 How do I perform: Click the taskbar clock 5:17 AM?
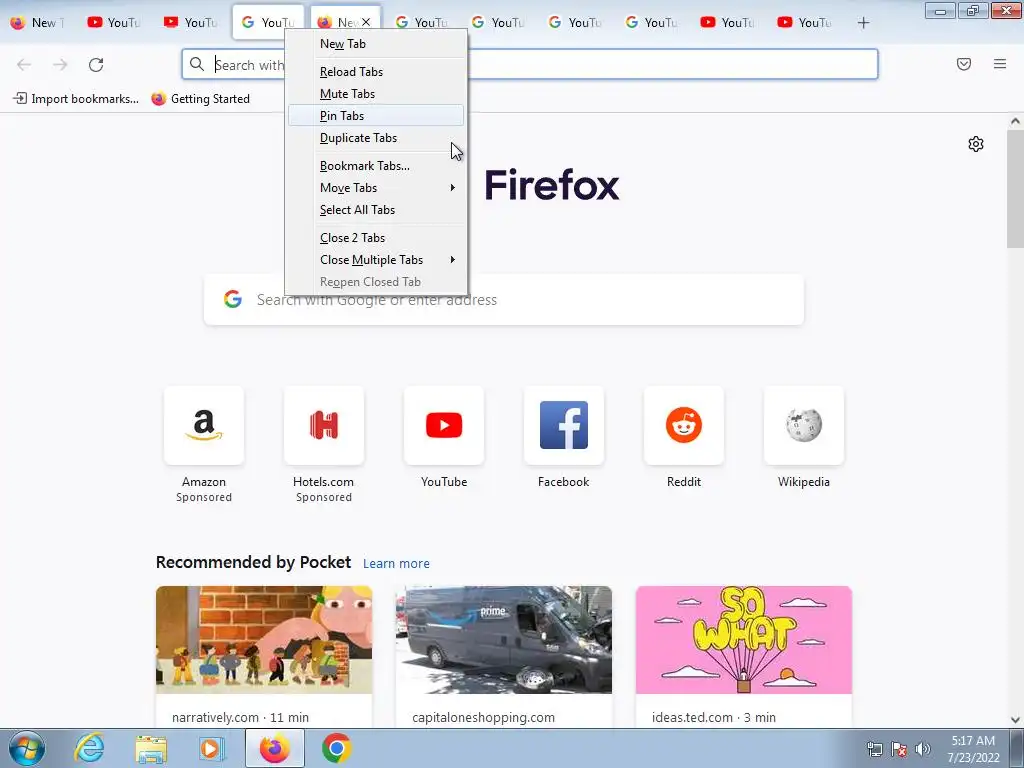coord(973,741)
